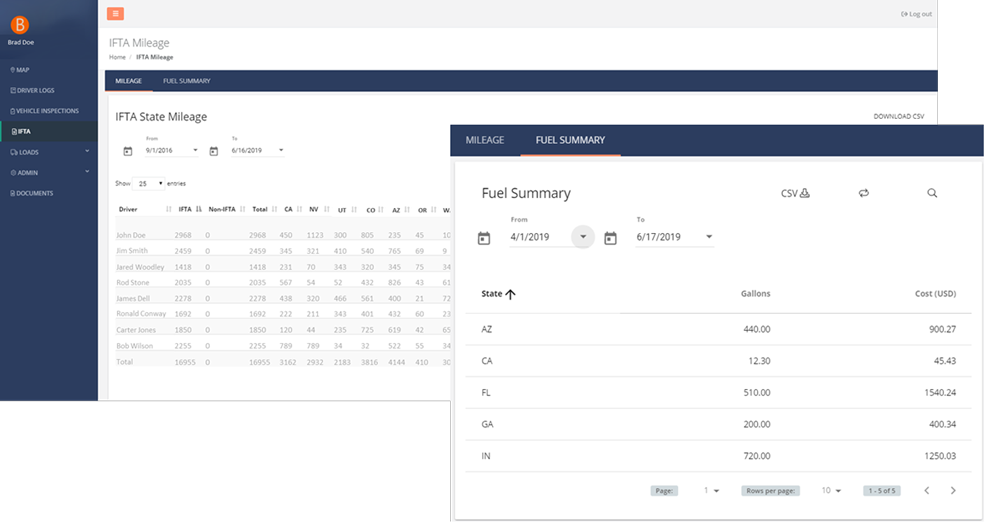Switch to Mileage tab in back window
Image resolution: width=1000 pixels, height=522 pixels.
click(128, 81)
